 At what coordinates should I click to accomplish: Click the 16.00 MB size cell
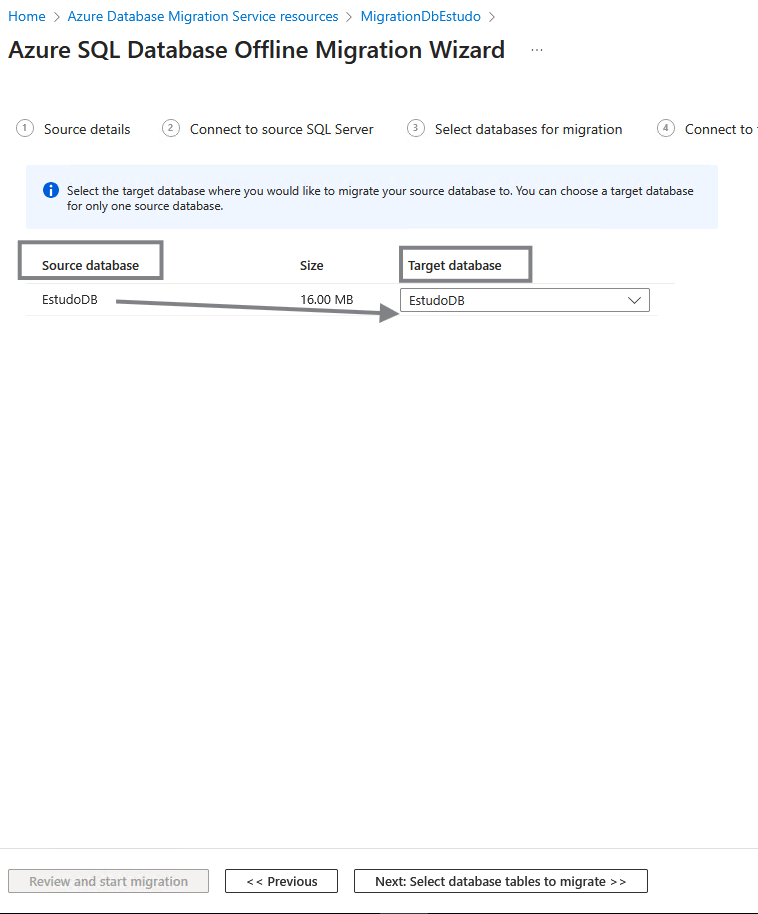326,300
